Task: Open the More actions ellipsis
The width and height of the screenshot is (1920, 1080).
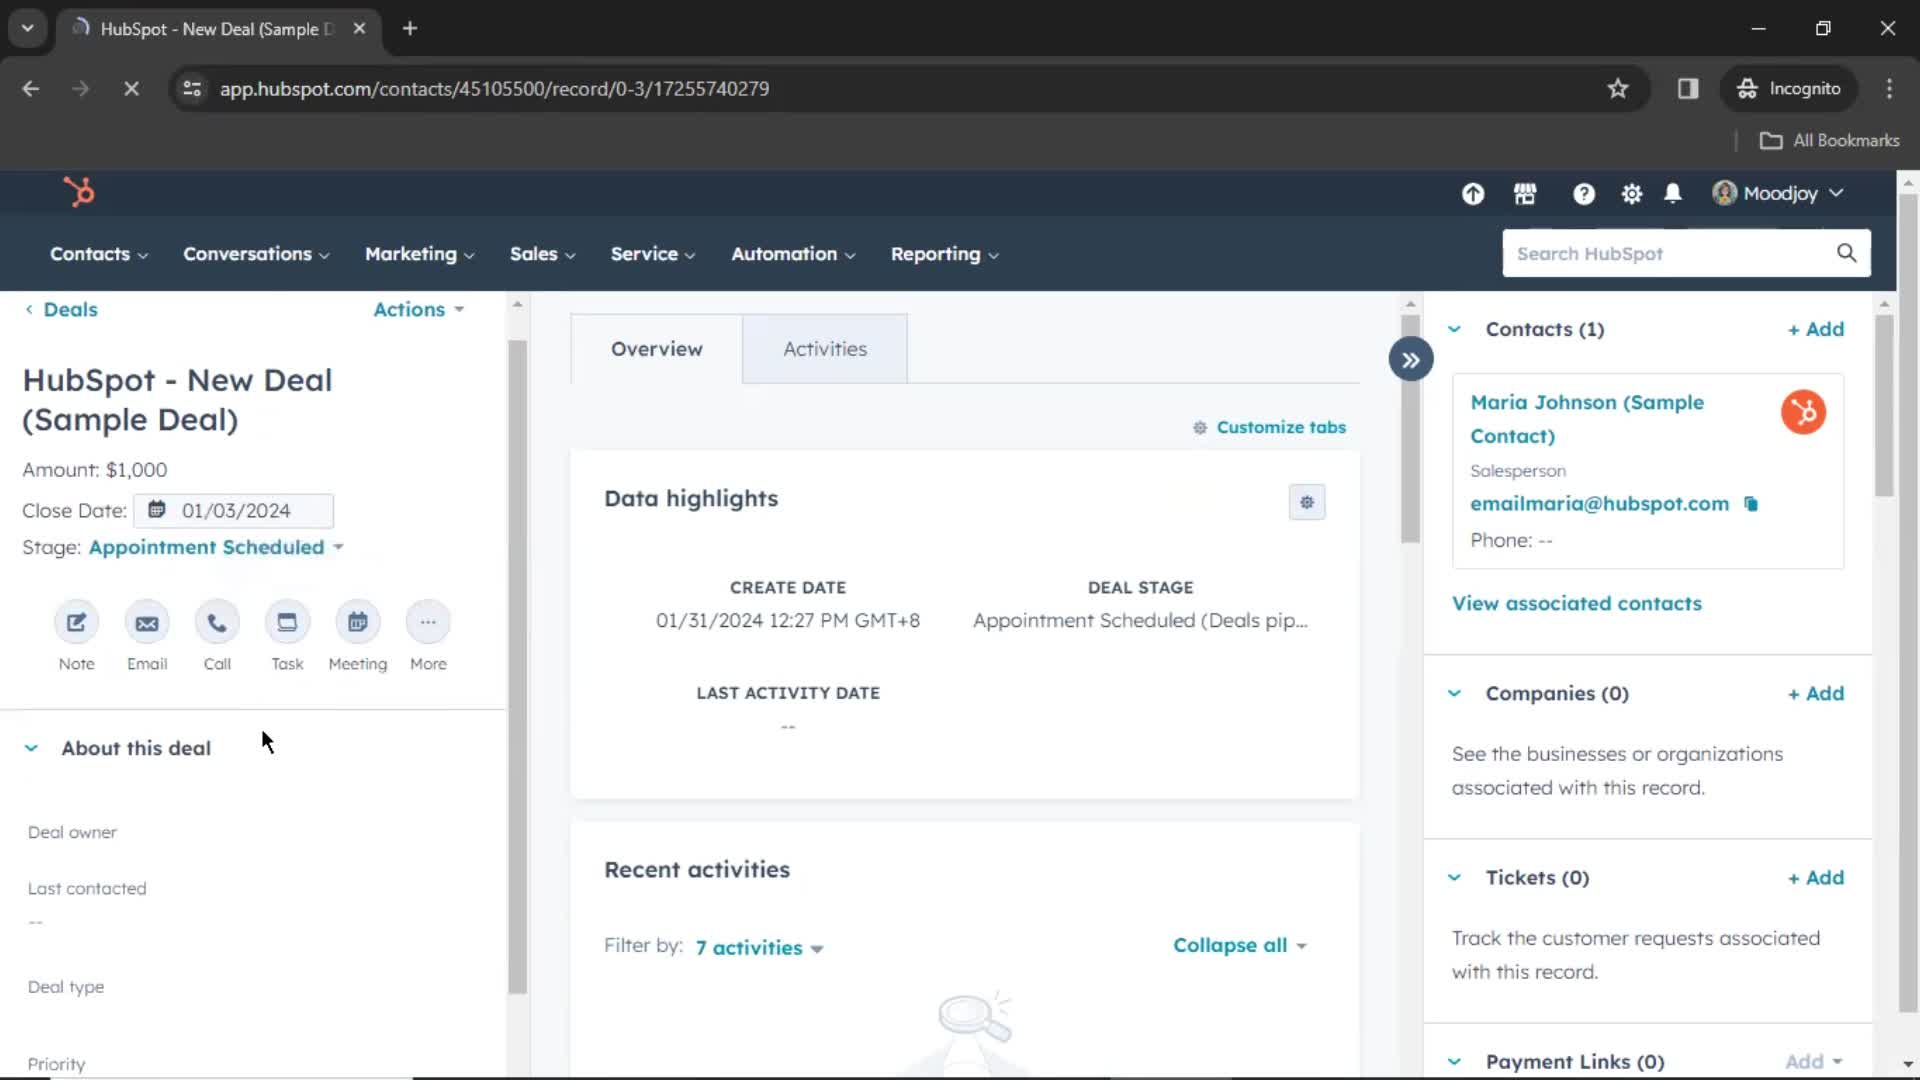Action: tap(428, 622)
